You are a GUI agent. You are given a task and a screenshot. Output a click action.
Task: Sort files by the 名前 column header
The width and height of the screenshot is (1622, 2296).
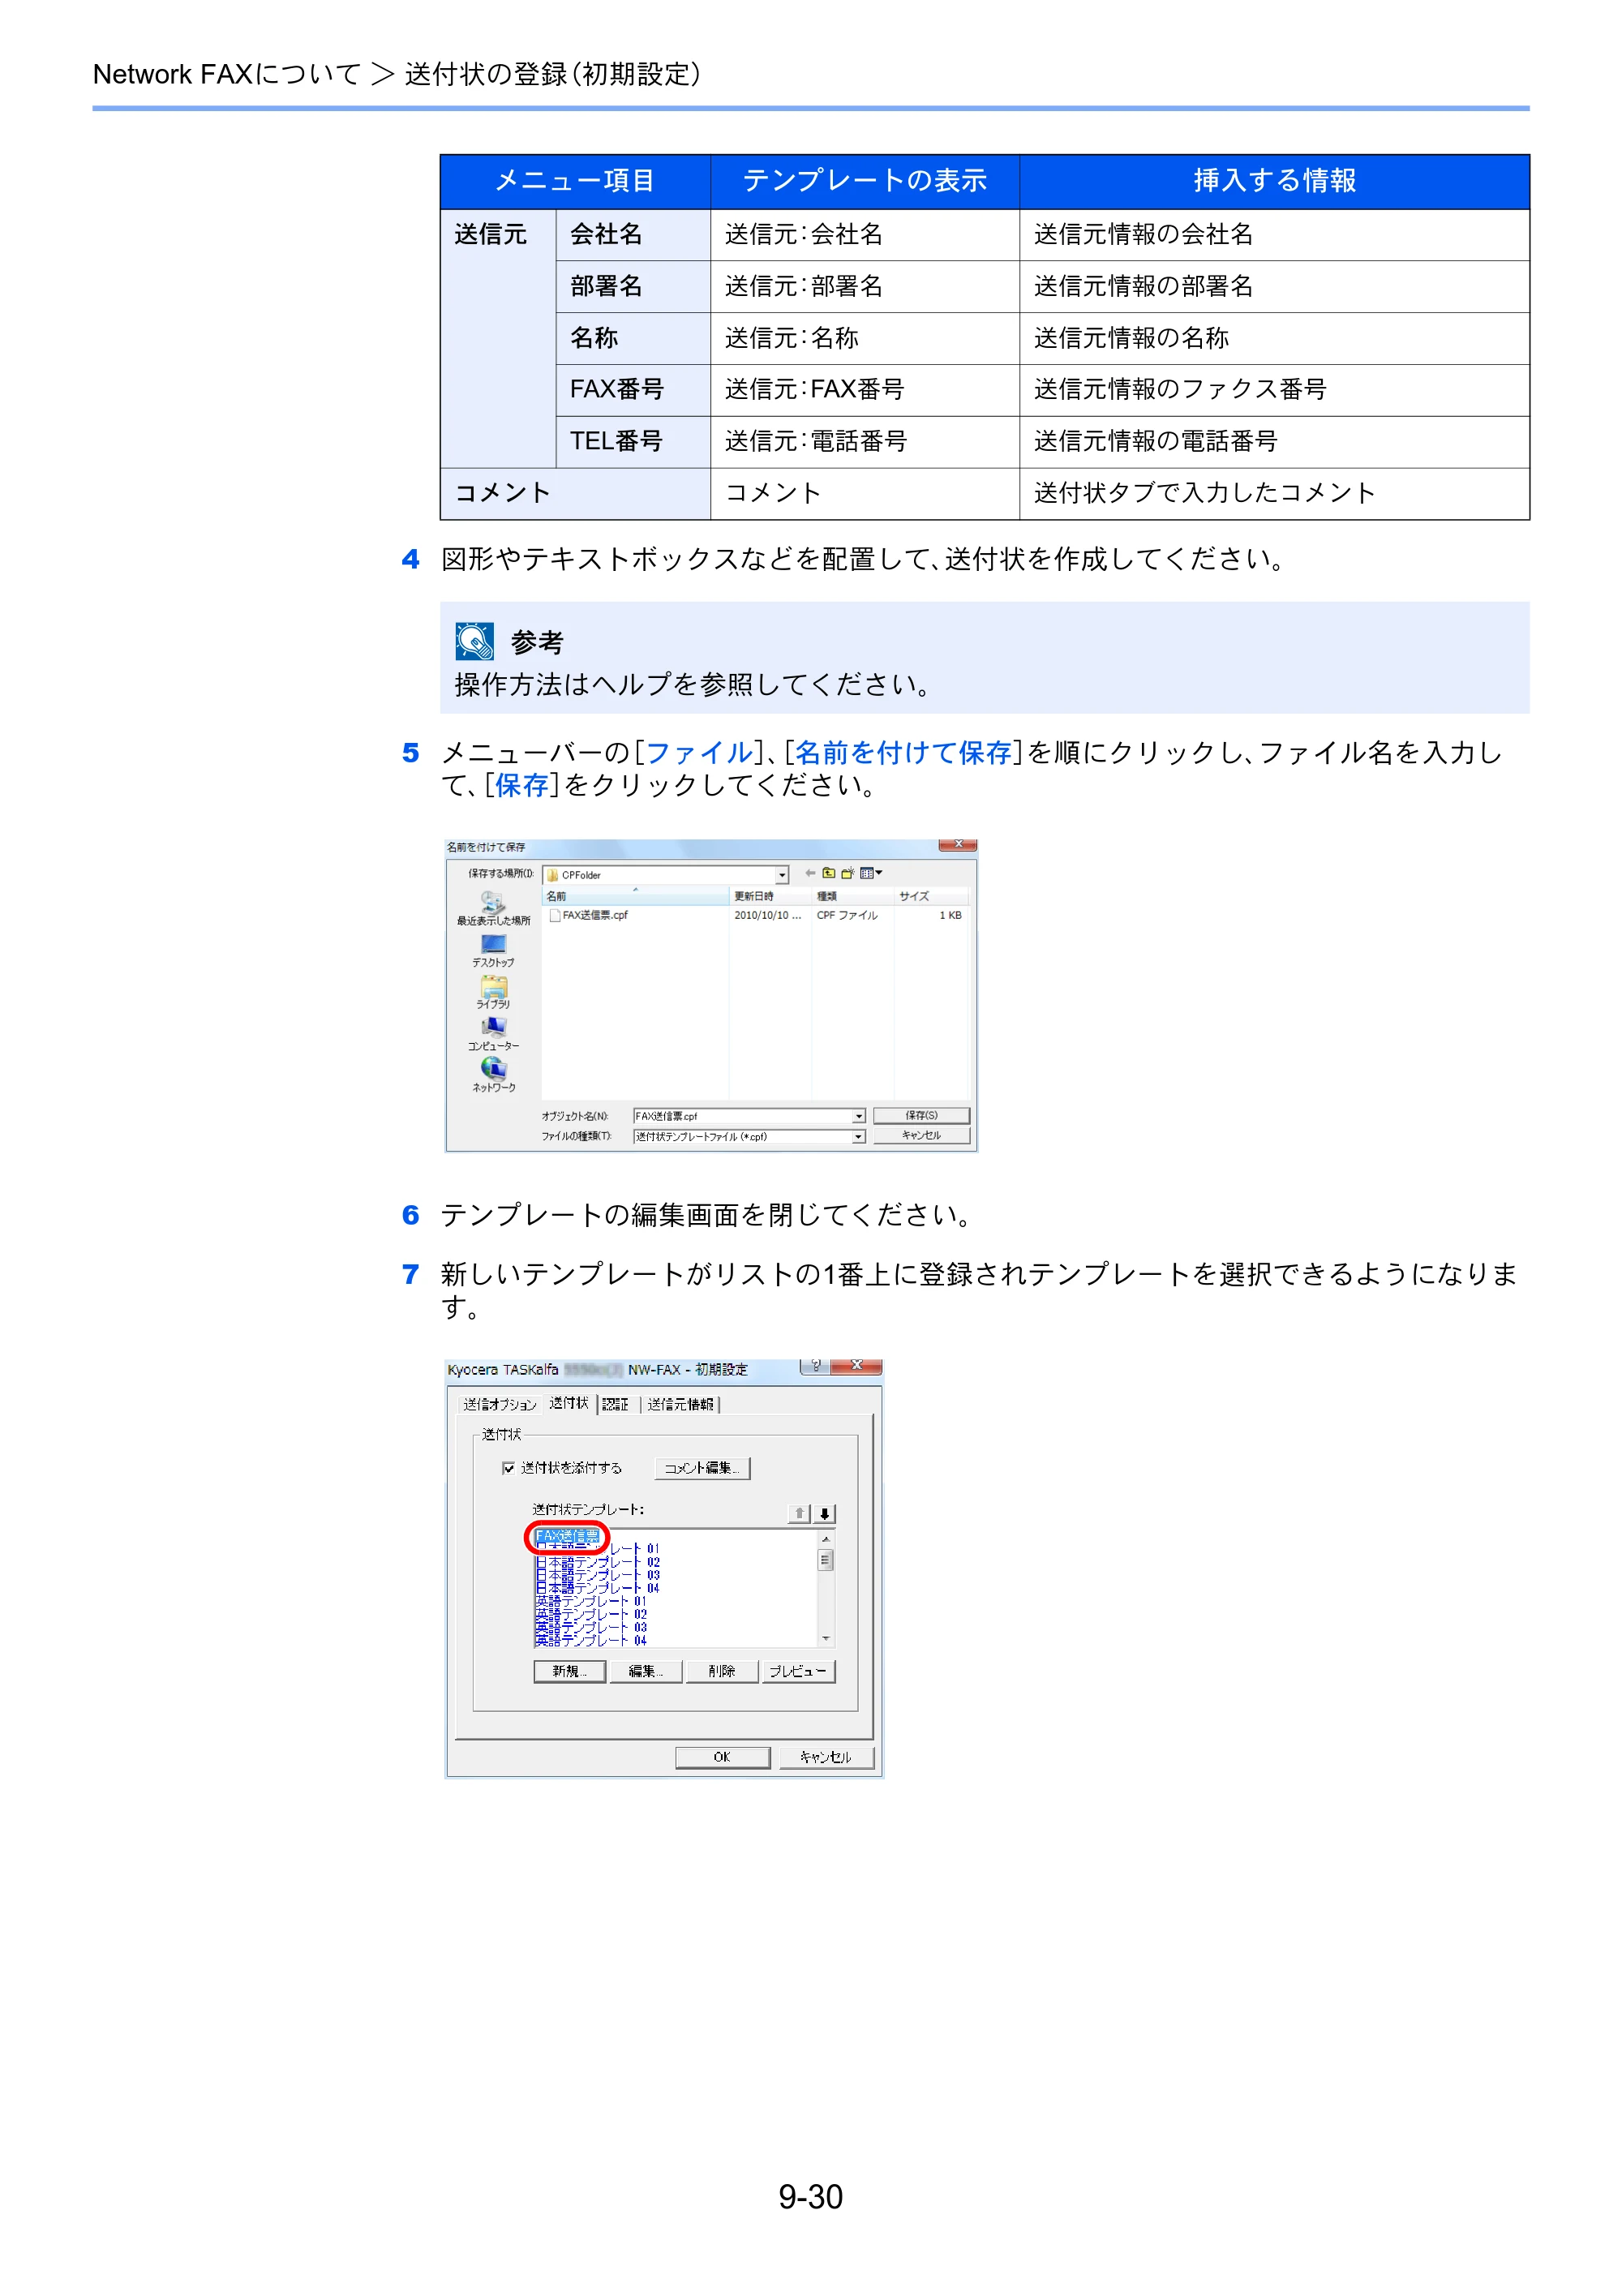coord(636,896)
